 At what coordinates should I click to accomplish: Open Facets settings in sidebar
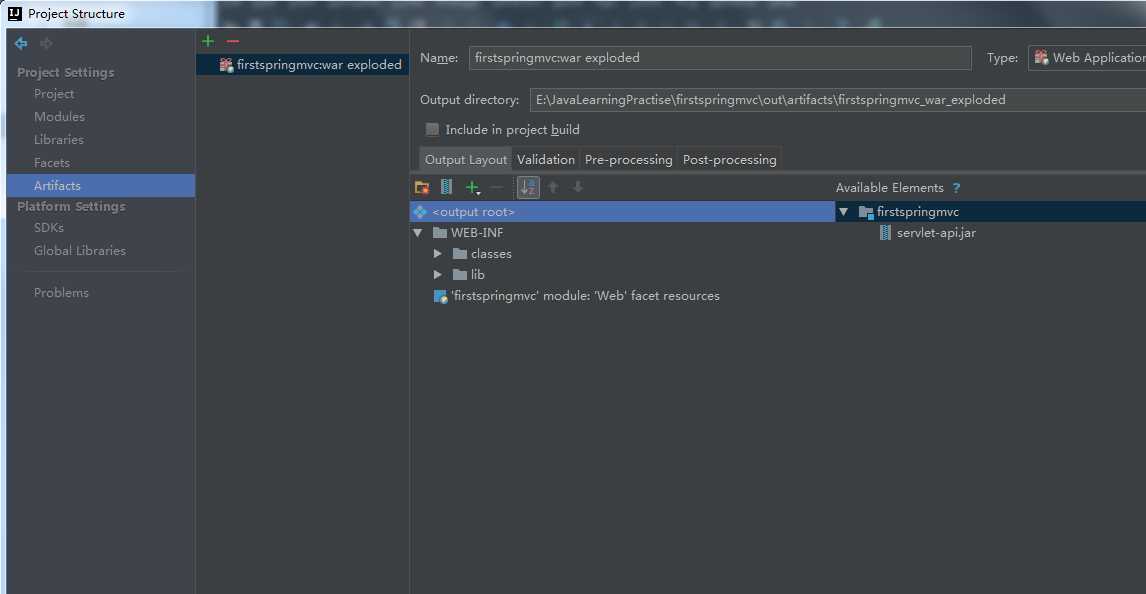(52, 163)
